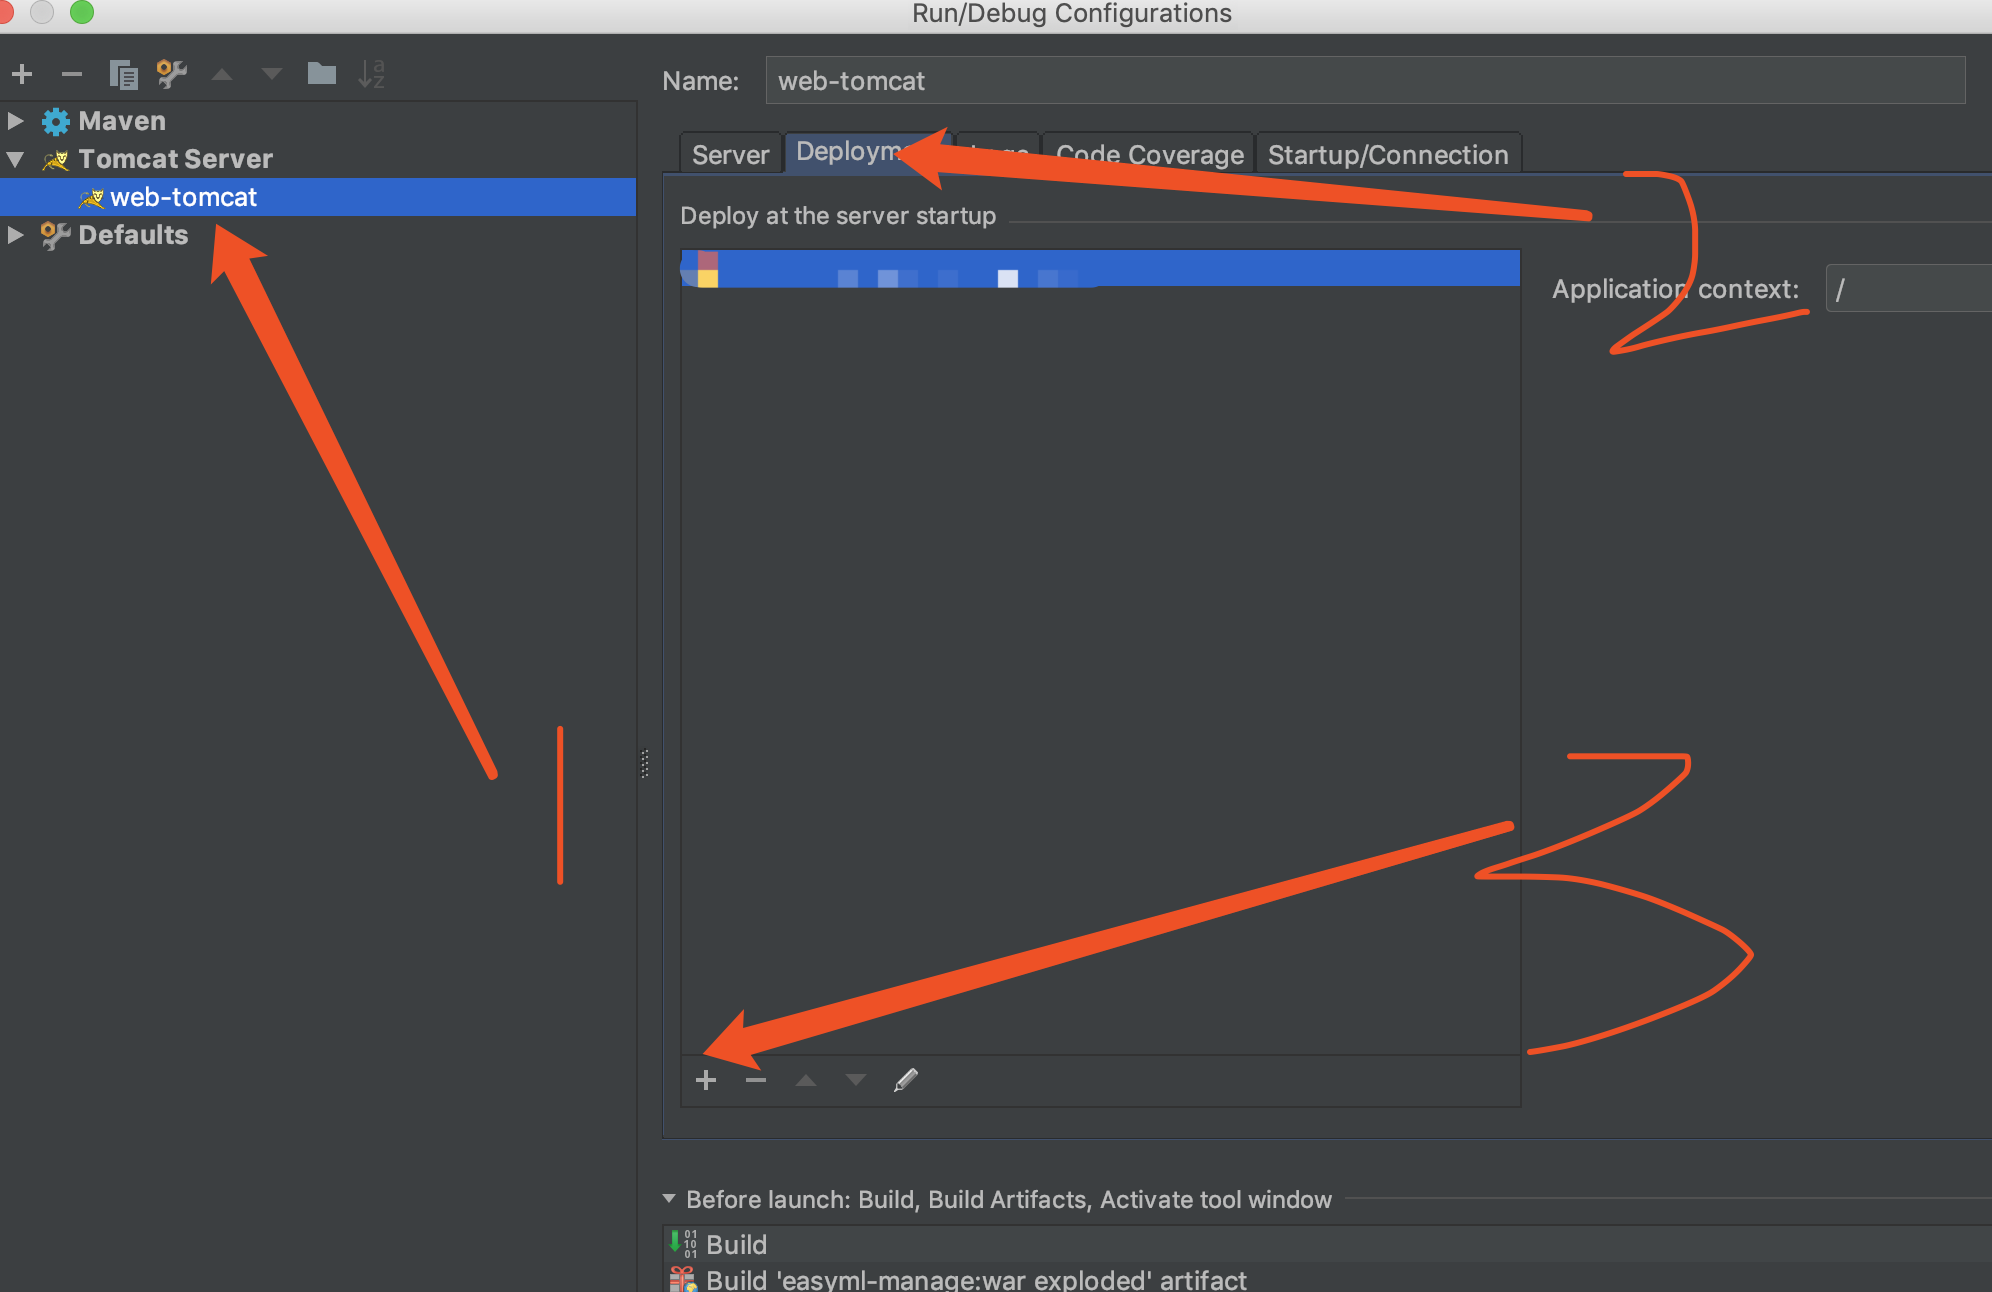Click the Build task icon in Before launch
Image resolution: width=1992 pixels, height=1292 pixels.
click(683, 1244)
